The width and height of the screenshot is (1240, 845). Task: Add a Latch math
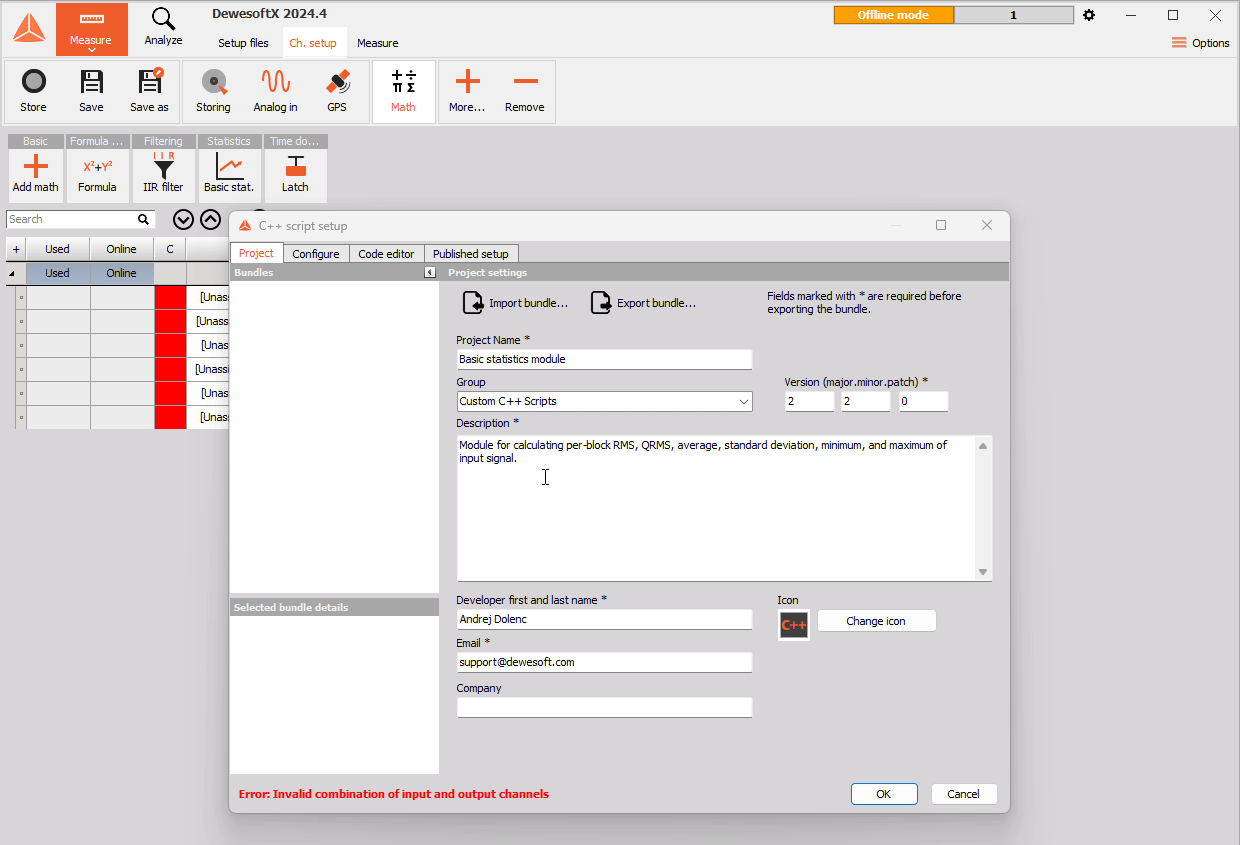[x=295, y=174]
